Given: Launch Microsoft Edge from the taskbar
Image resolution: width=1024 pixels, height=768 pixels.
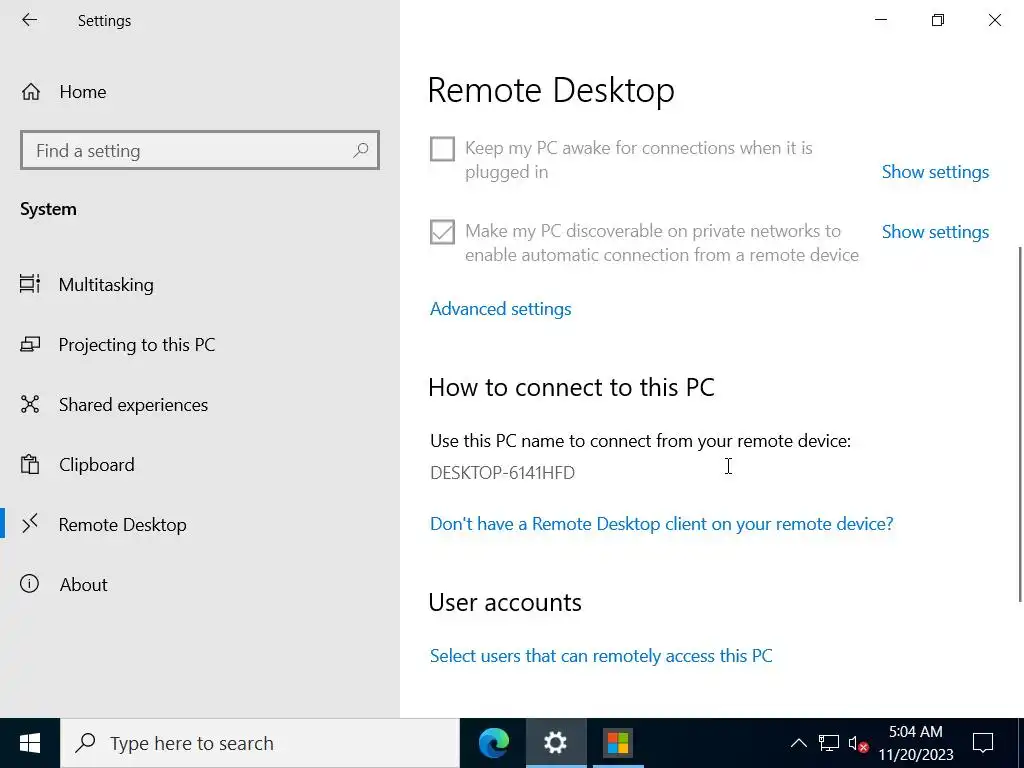Looking at the screenshot, I should (x=494, y=743).
